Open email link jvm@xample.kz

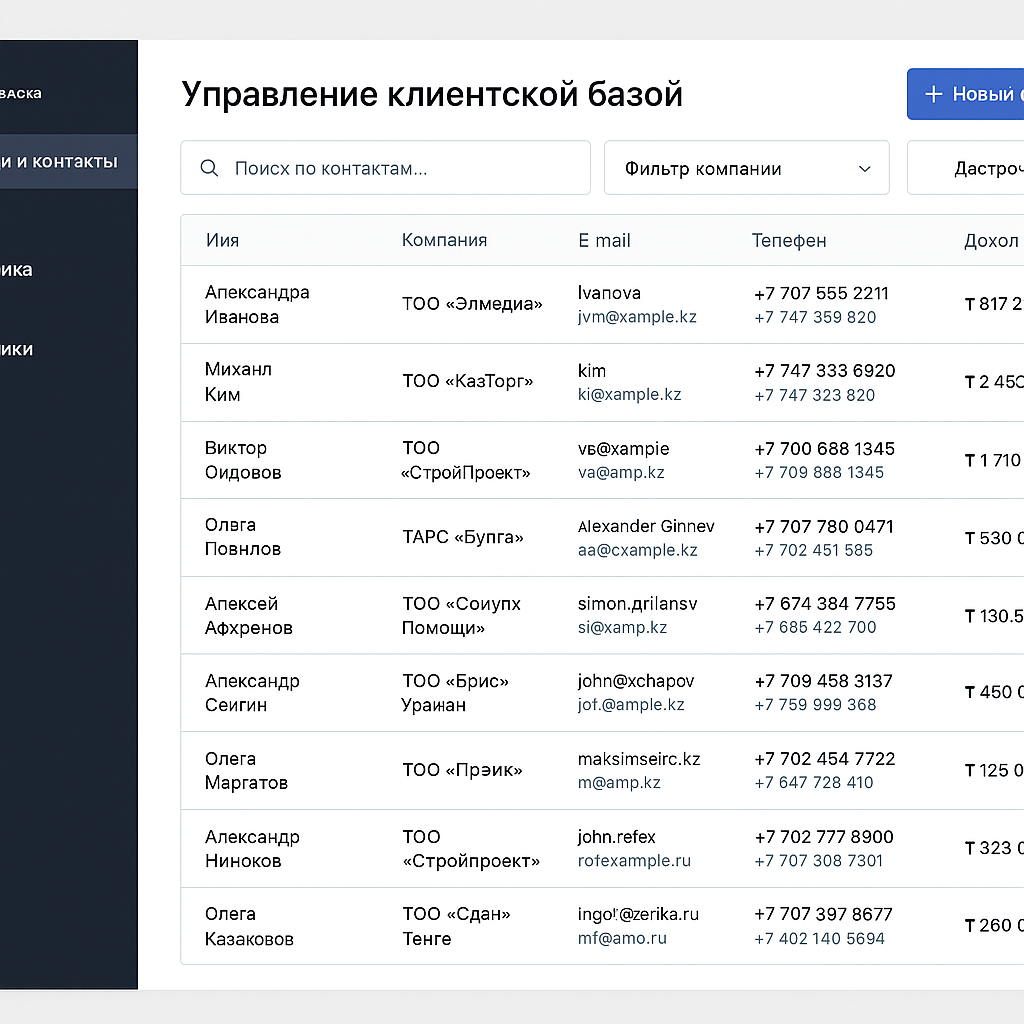point(637,317)
